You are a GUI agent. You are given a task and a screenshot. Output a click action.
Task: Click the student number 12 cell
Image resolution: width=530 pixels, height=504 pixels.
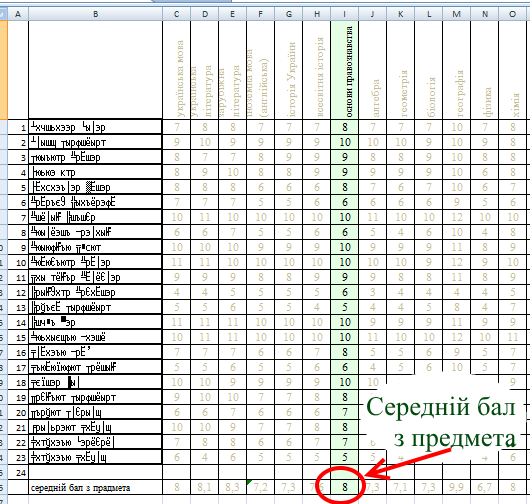pyautogui.click(x=18, y=292)
